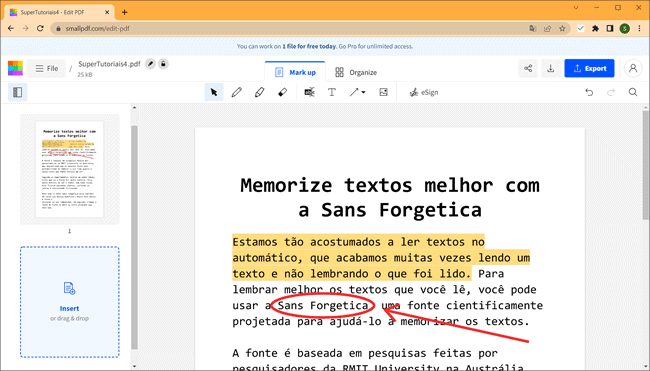This screenshot has height=371, width=650.
Task: Select the insert image tool
Action: pos(383,92)
